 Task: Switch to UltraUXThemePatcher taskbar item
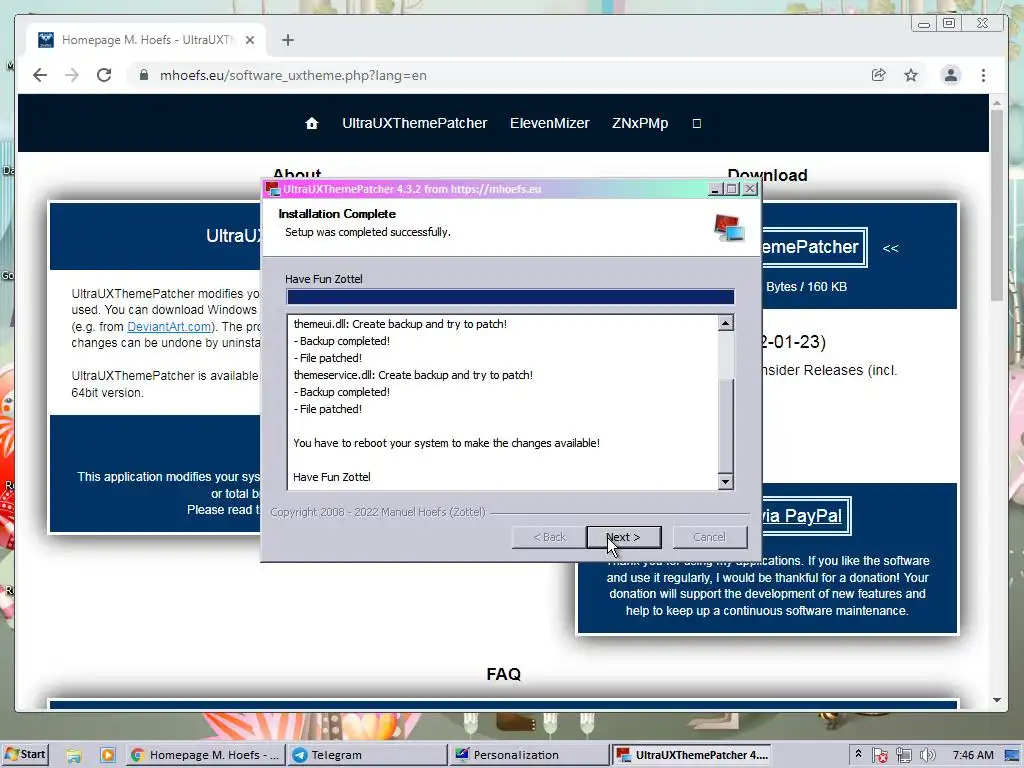692,755
